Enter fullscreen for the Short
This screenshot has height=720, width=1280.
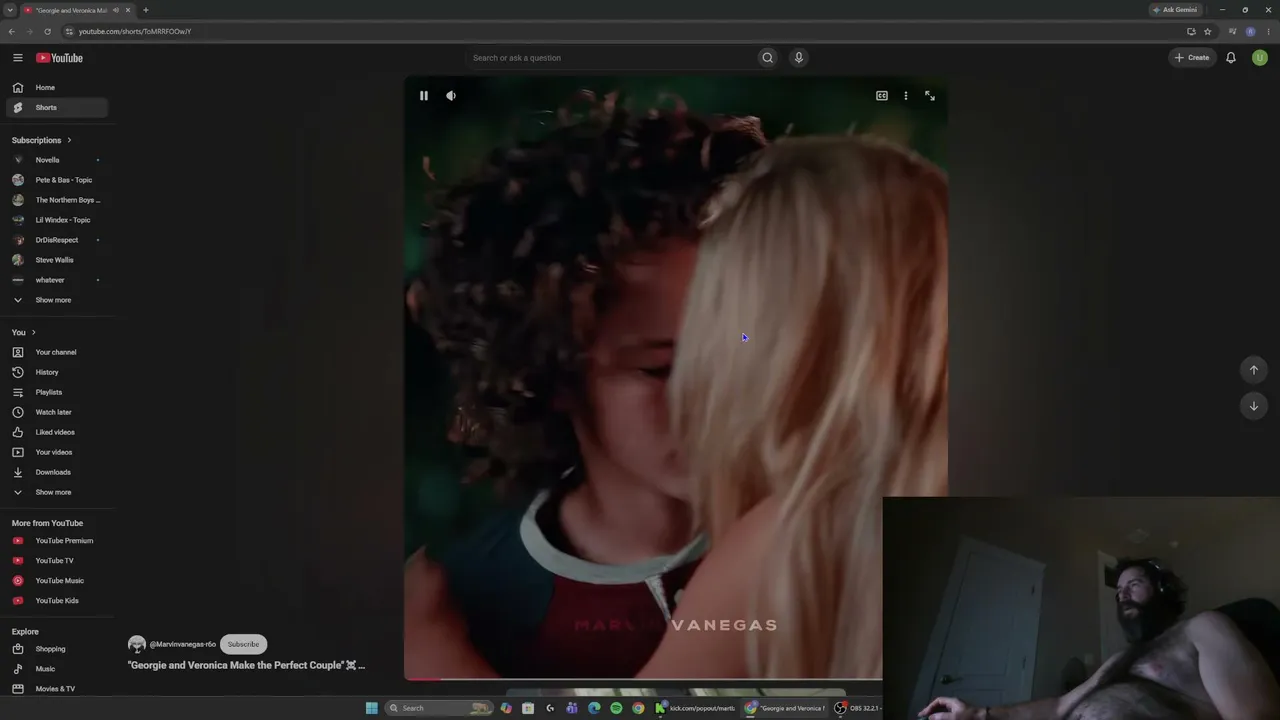(930, 96)
